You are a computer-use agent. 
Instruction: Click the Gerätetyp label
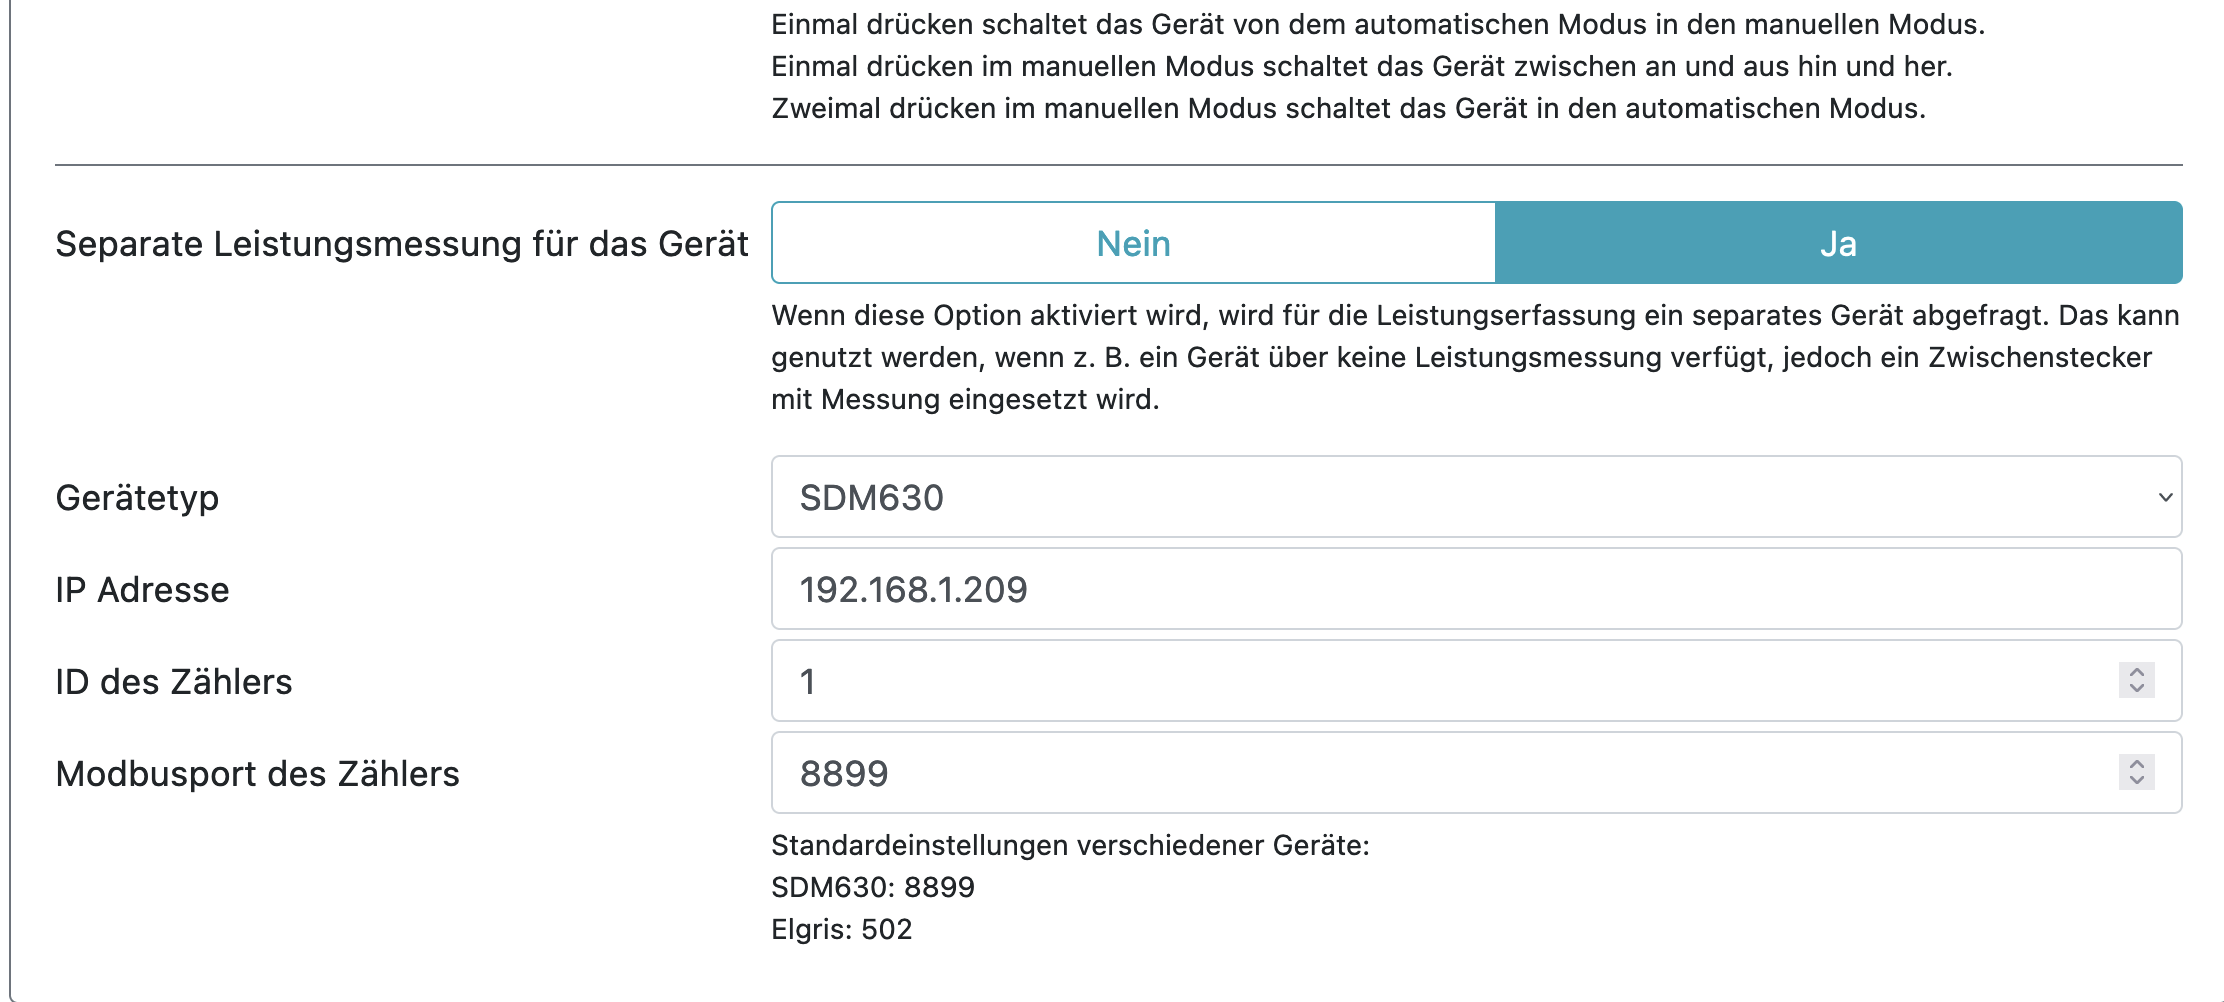point(137,498)
